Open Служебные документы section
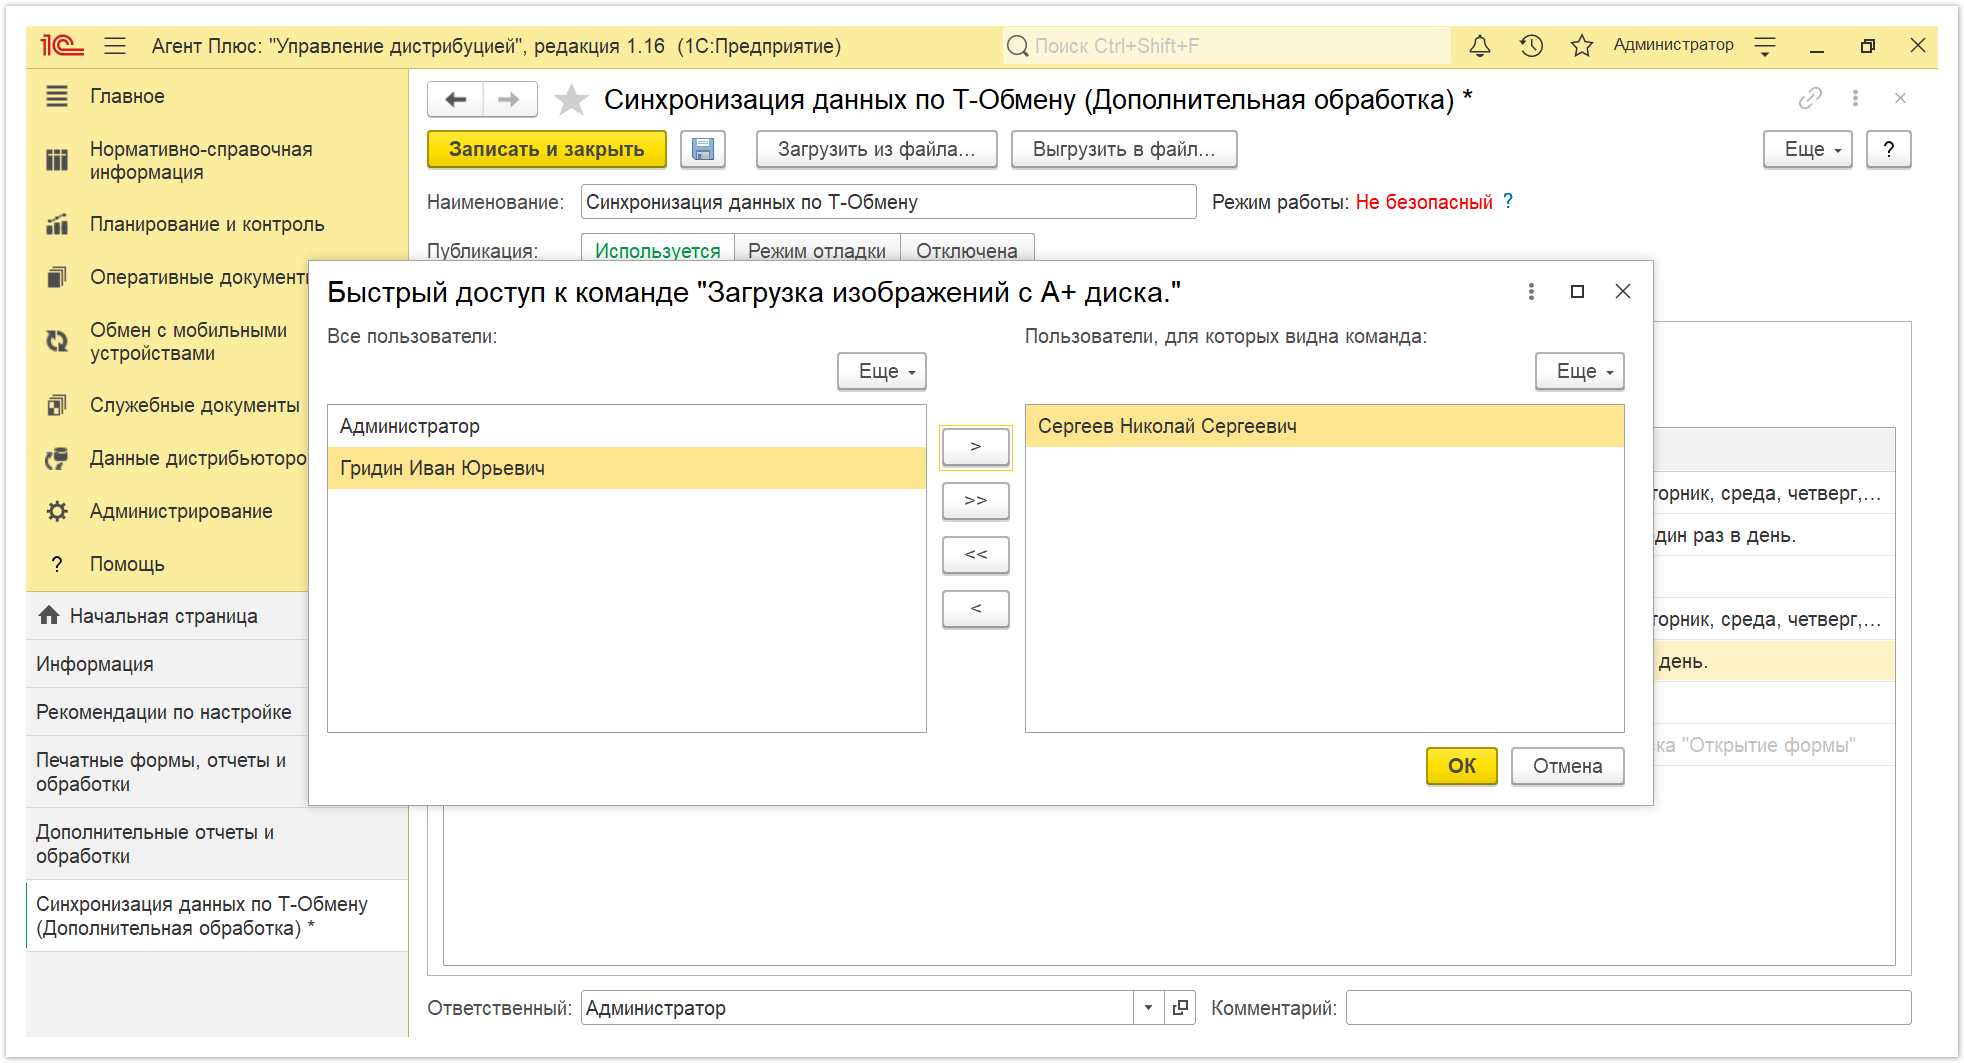Screen dimensions: 1964x1063 (x=194, y=405)
